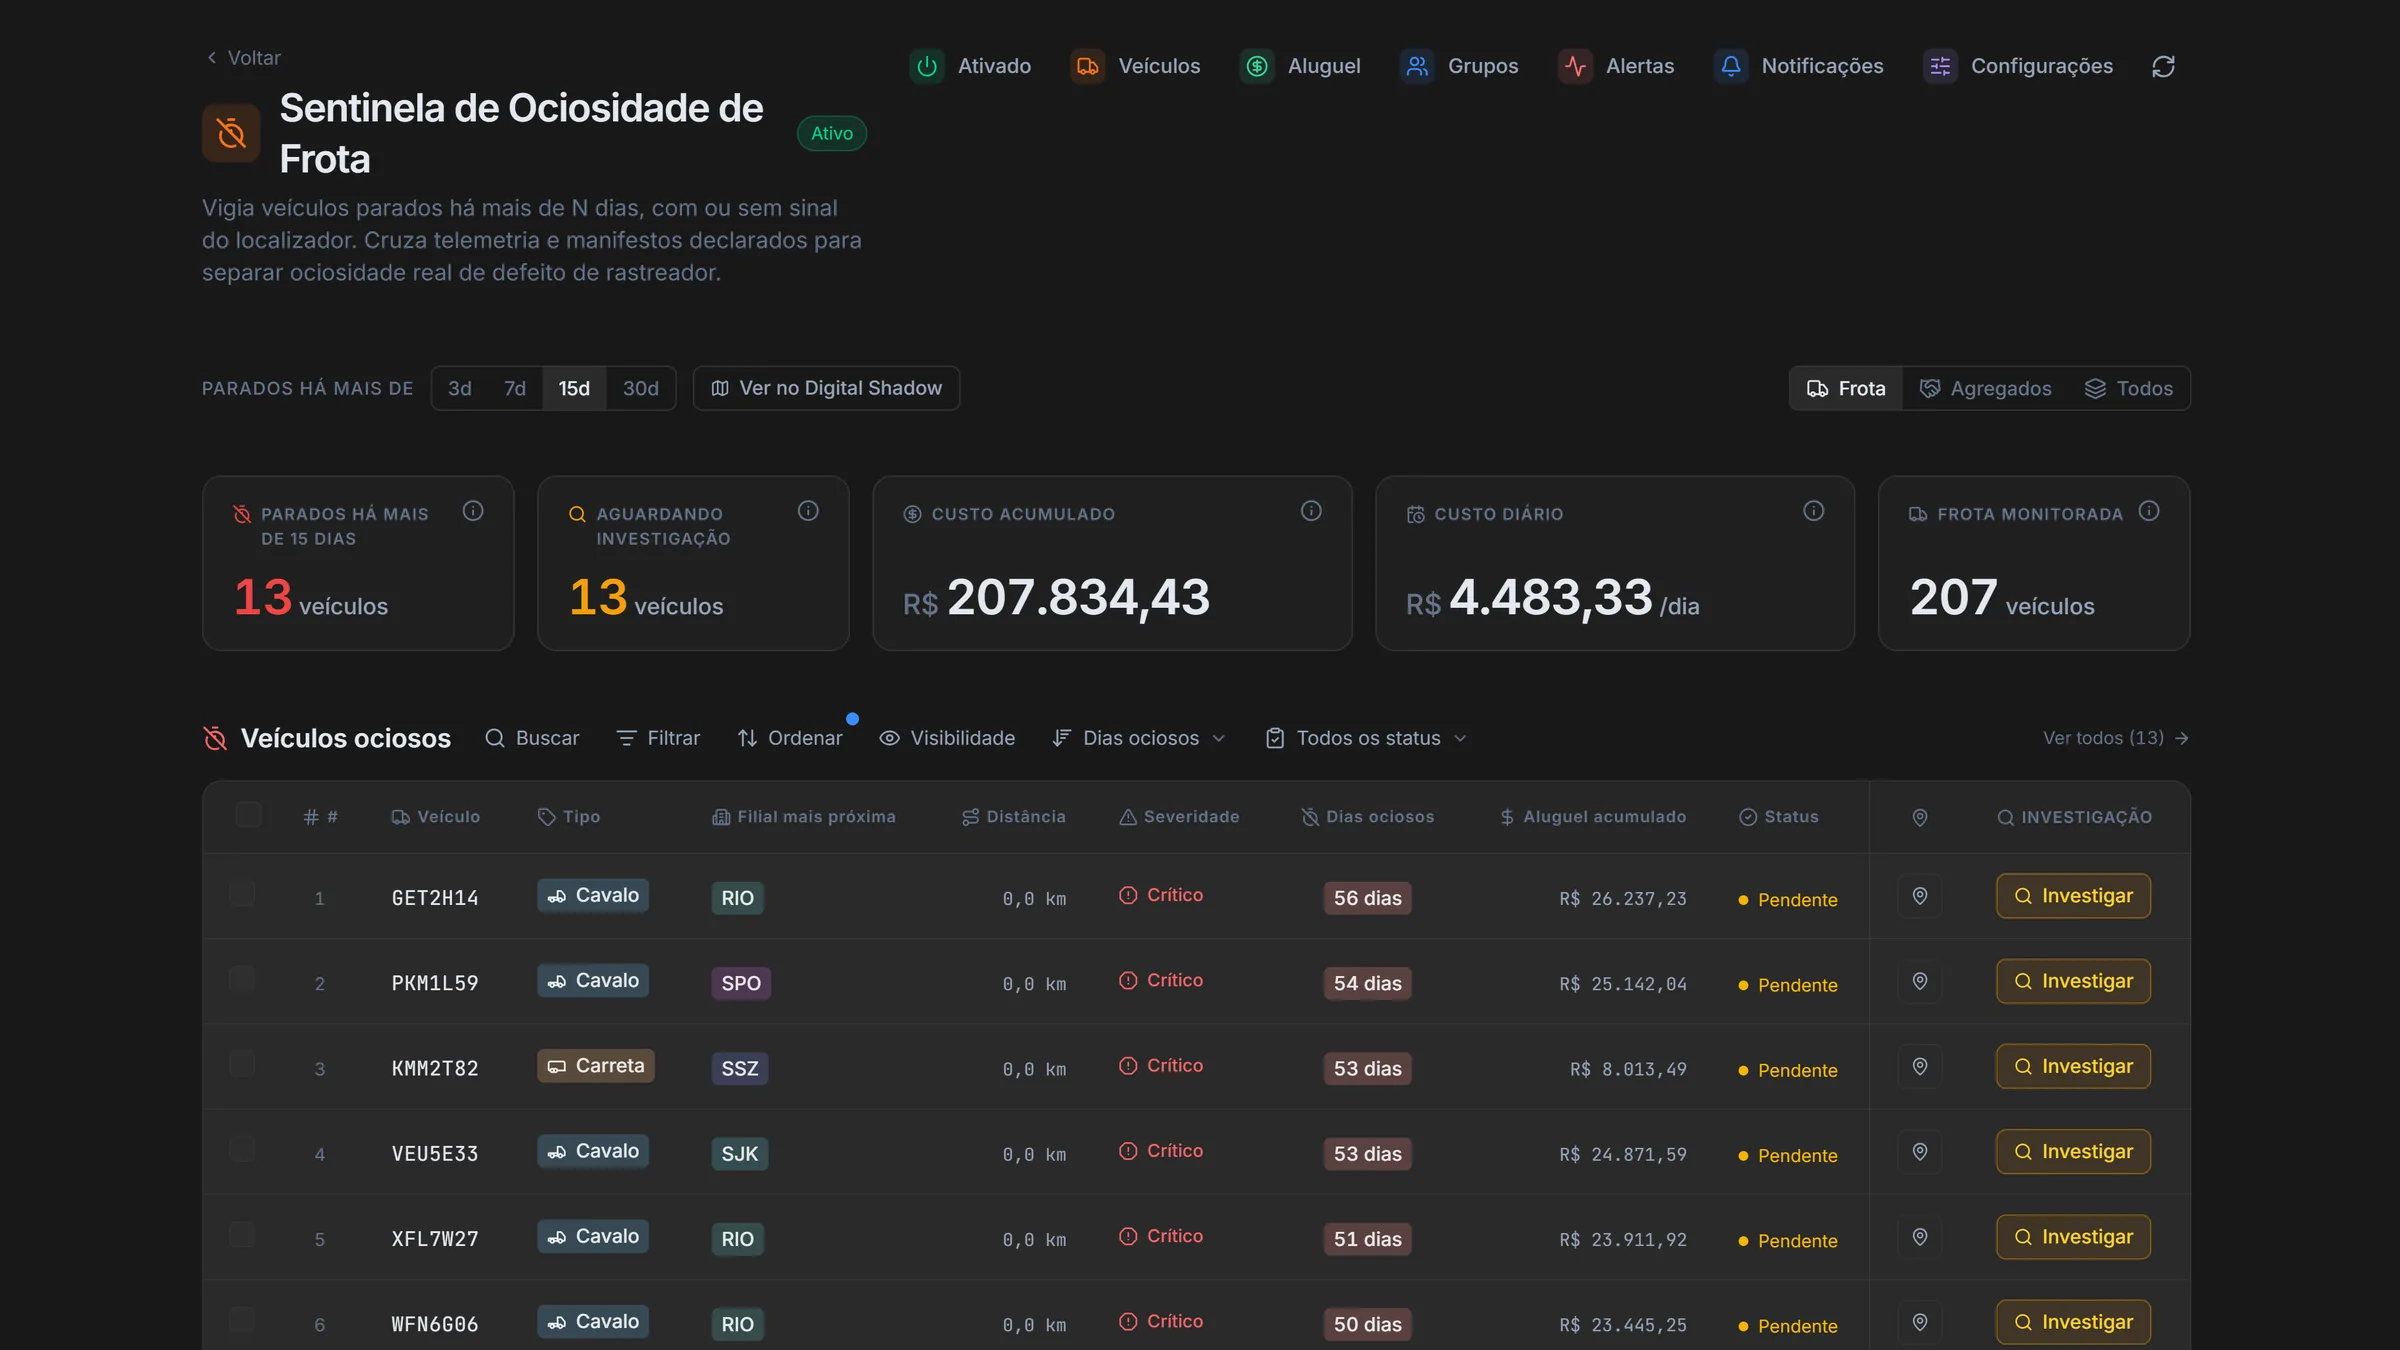Click info icon on Parados há mais card
The image size is (2400, 1350).
(473, 512)
